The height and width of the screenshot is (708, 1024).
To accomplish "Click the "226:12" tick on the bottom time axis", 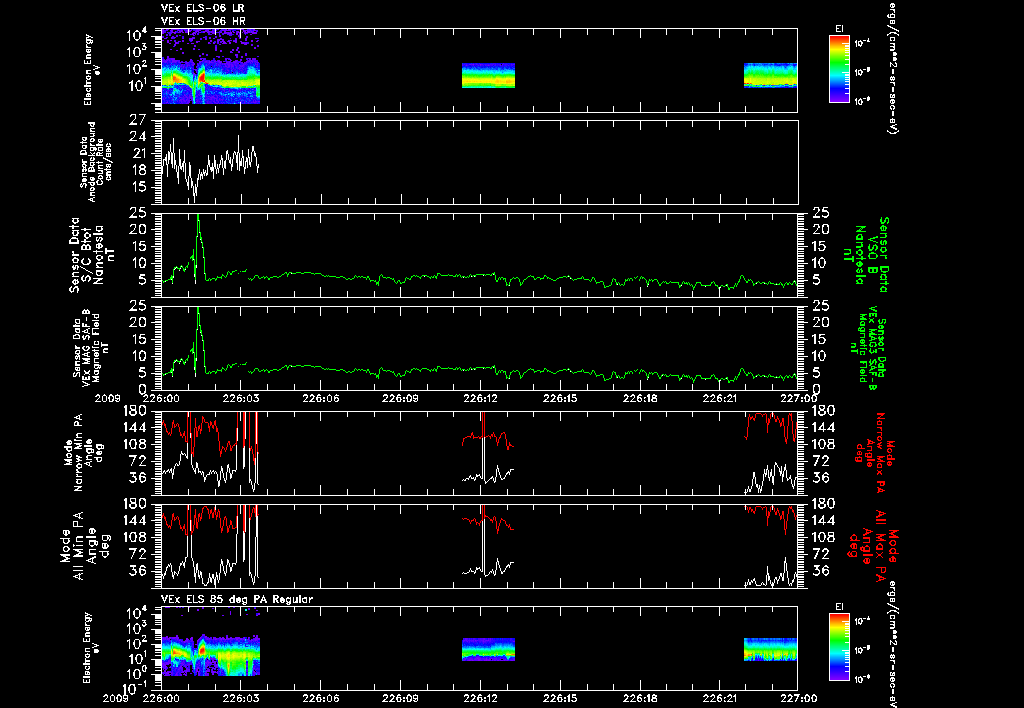I will (x=480, y=698).
